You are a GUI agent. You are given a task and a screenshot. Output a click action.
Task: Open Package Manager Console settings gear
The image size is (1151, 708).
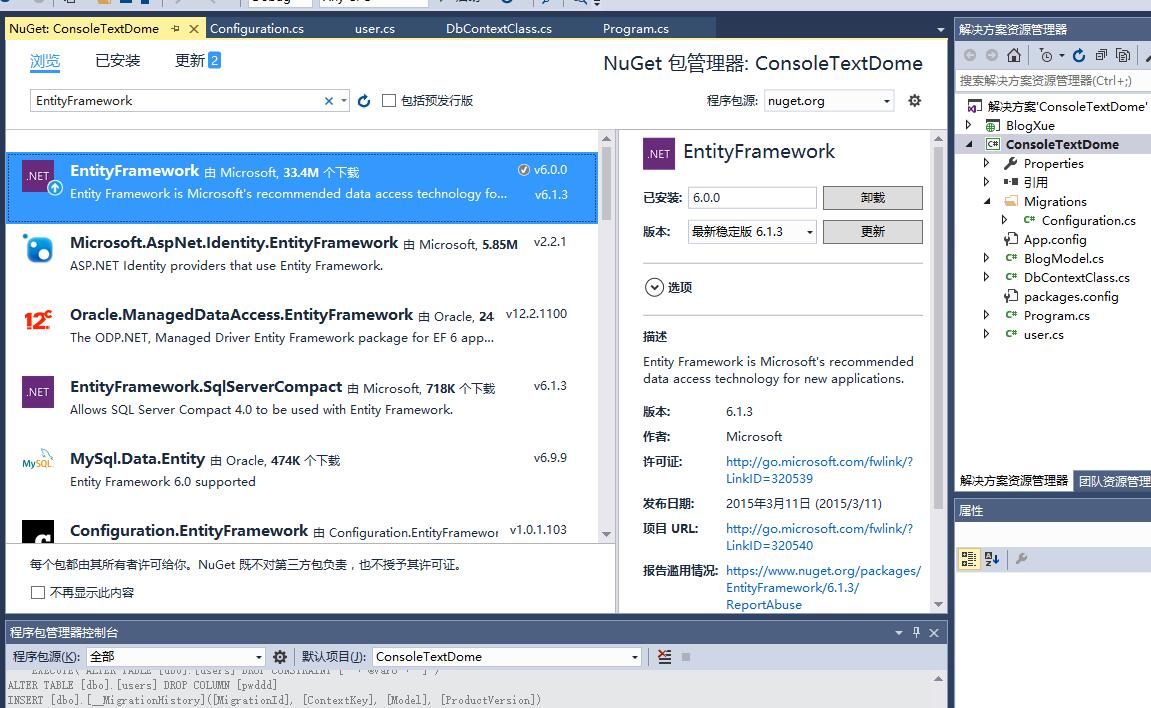click(x=280, y=657)
